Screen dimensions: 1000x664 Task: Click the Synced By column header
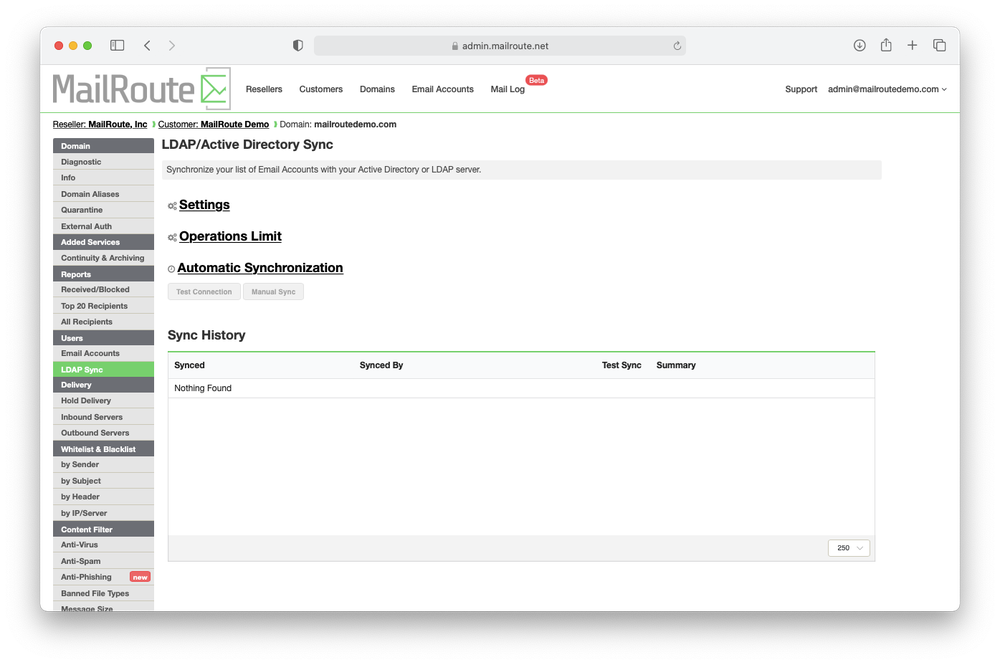381,365
